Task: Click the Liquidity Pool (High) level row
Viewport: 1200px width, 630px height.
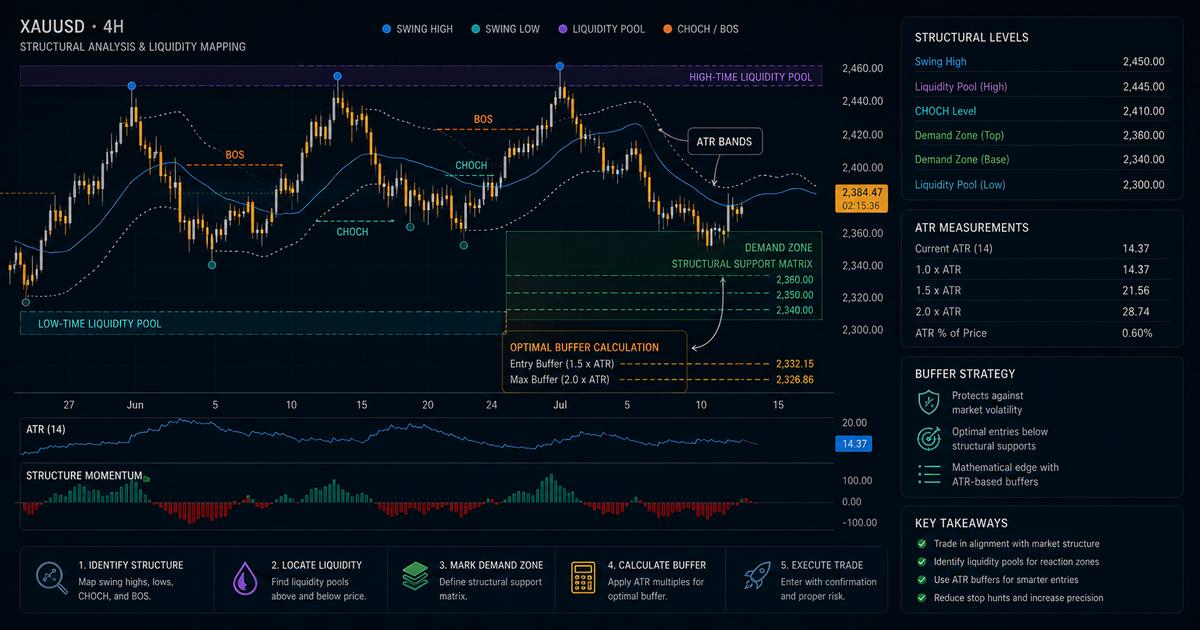Action: click(x=1039, y=87)
